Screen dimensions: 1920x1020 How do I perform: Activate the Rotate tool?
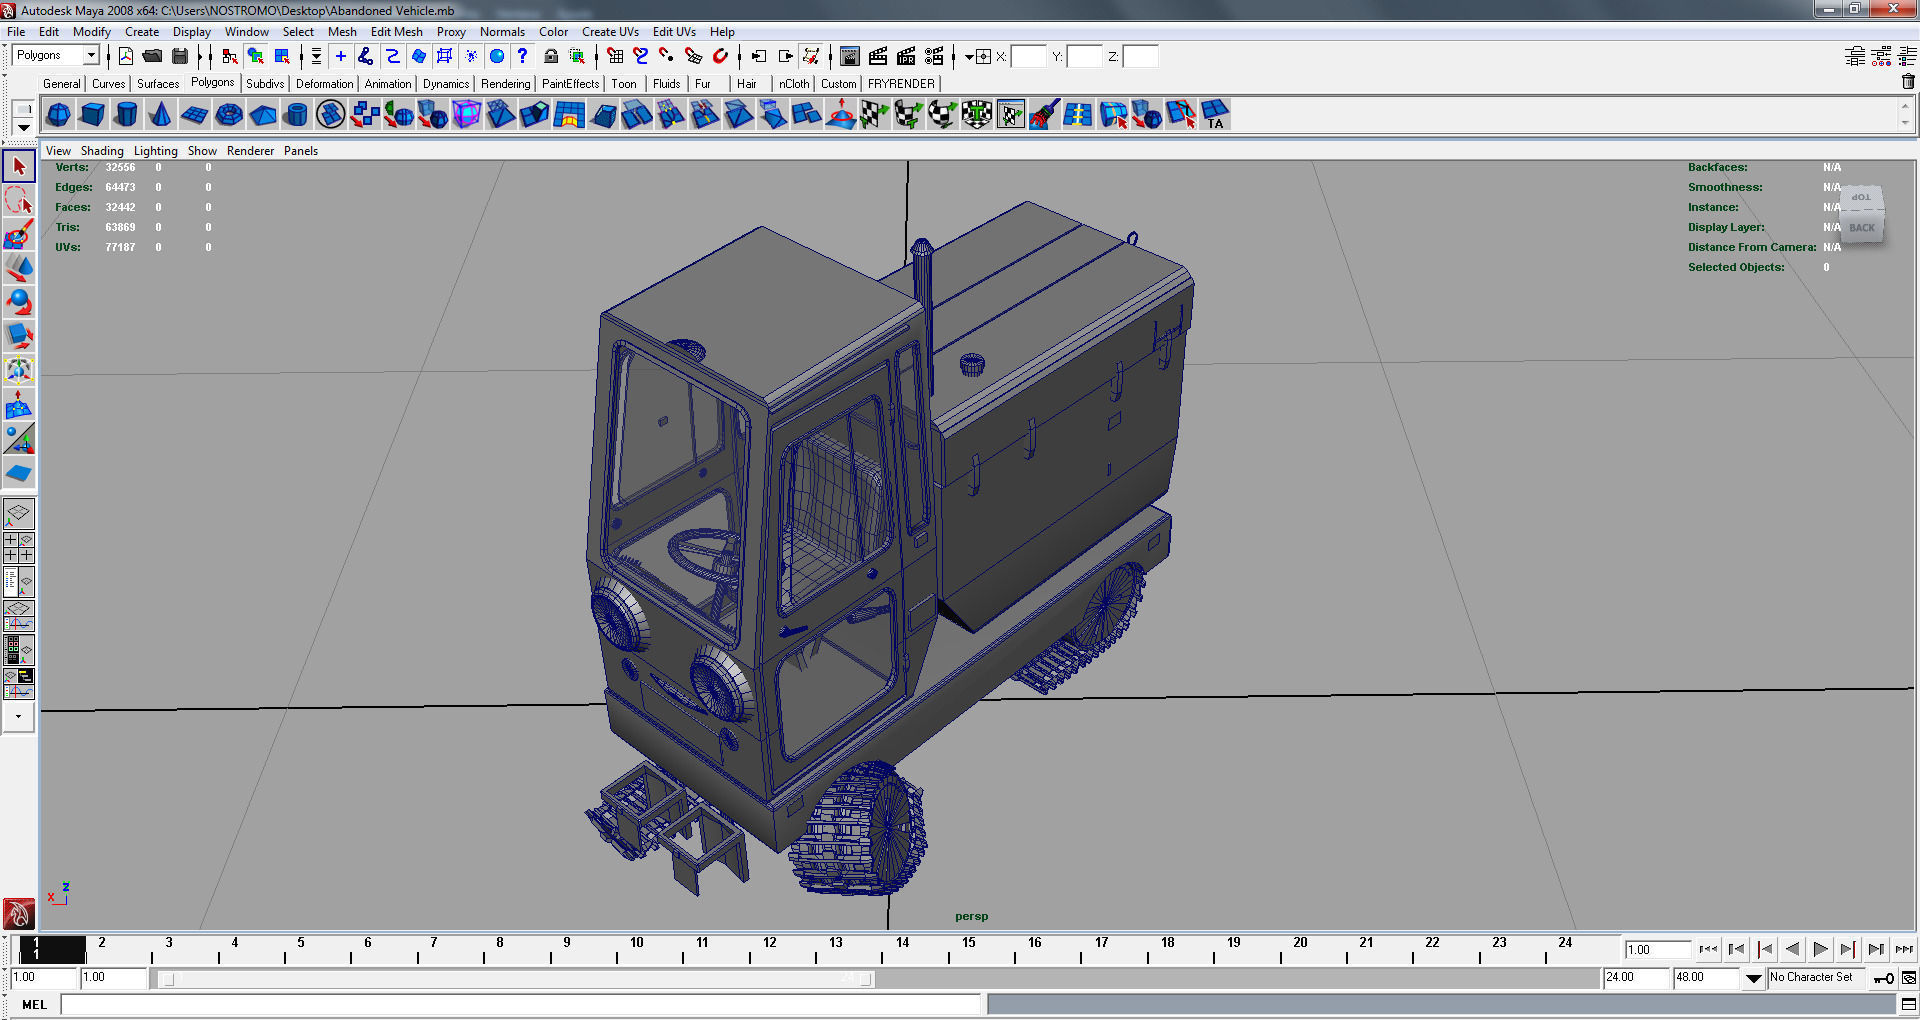click(x=19, y=302)
